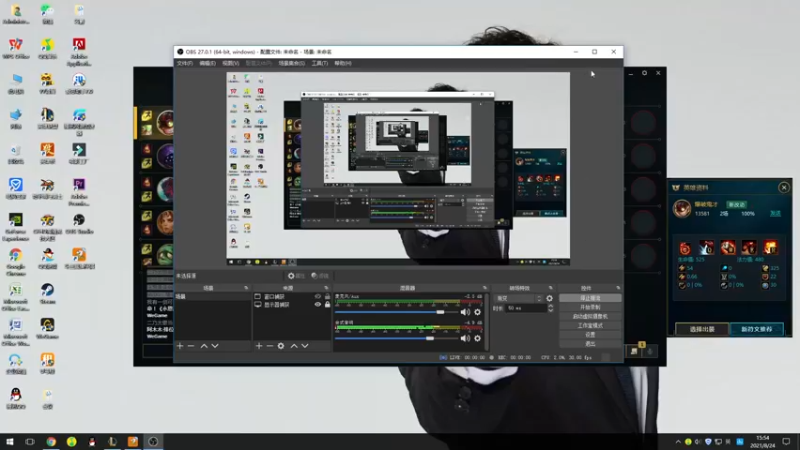Pop out the Scene Transitions dock icon
This screenshot has width=800, height=450.
tap(550, 288)
